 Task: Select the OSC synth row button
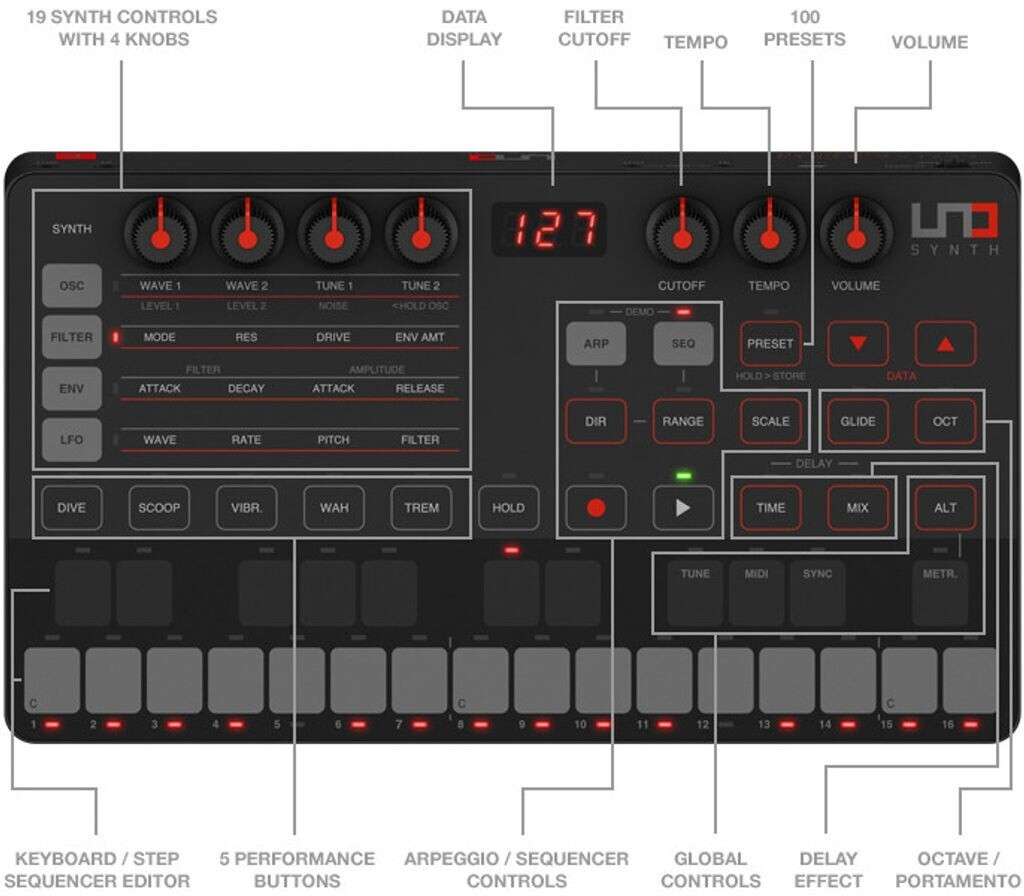pyautogui.click(x=72, y=286)
